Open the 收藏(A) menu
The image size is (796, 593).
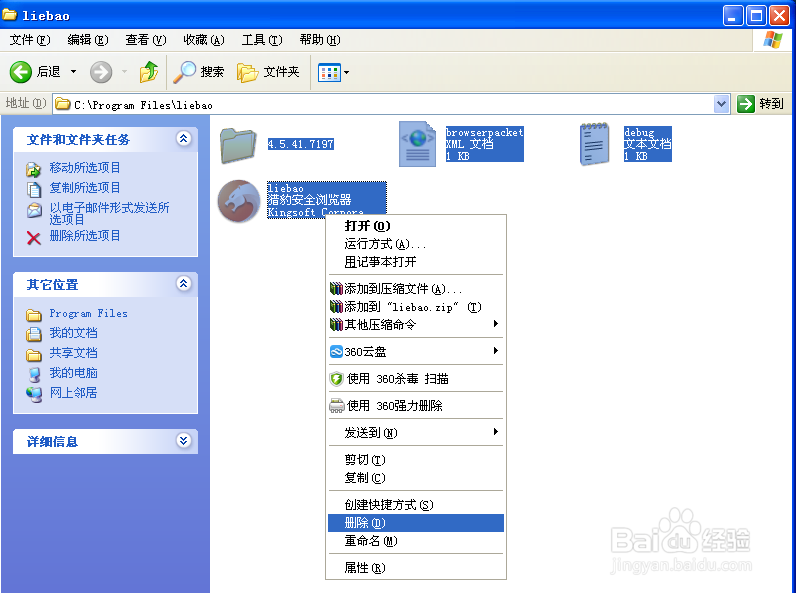coord(204,40)
